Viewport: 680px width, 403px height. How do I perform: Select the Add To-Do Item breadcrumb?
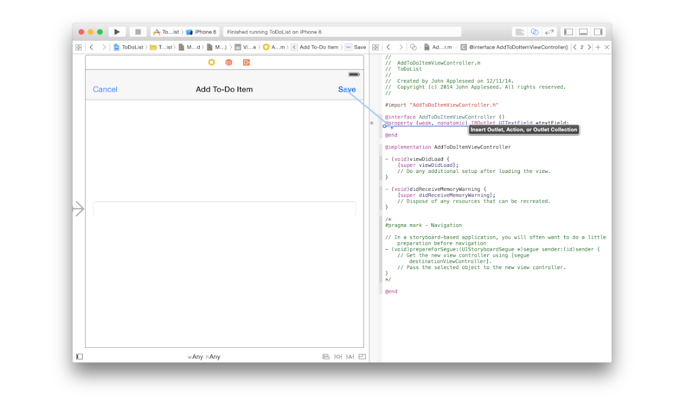(x=315, y=47)
